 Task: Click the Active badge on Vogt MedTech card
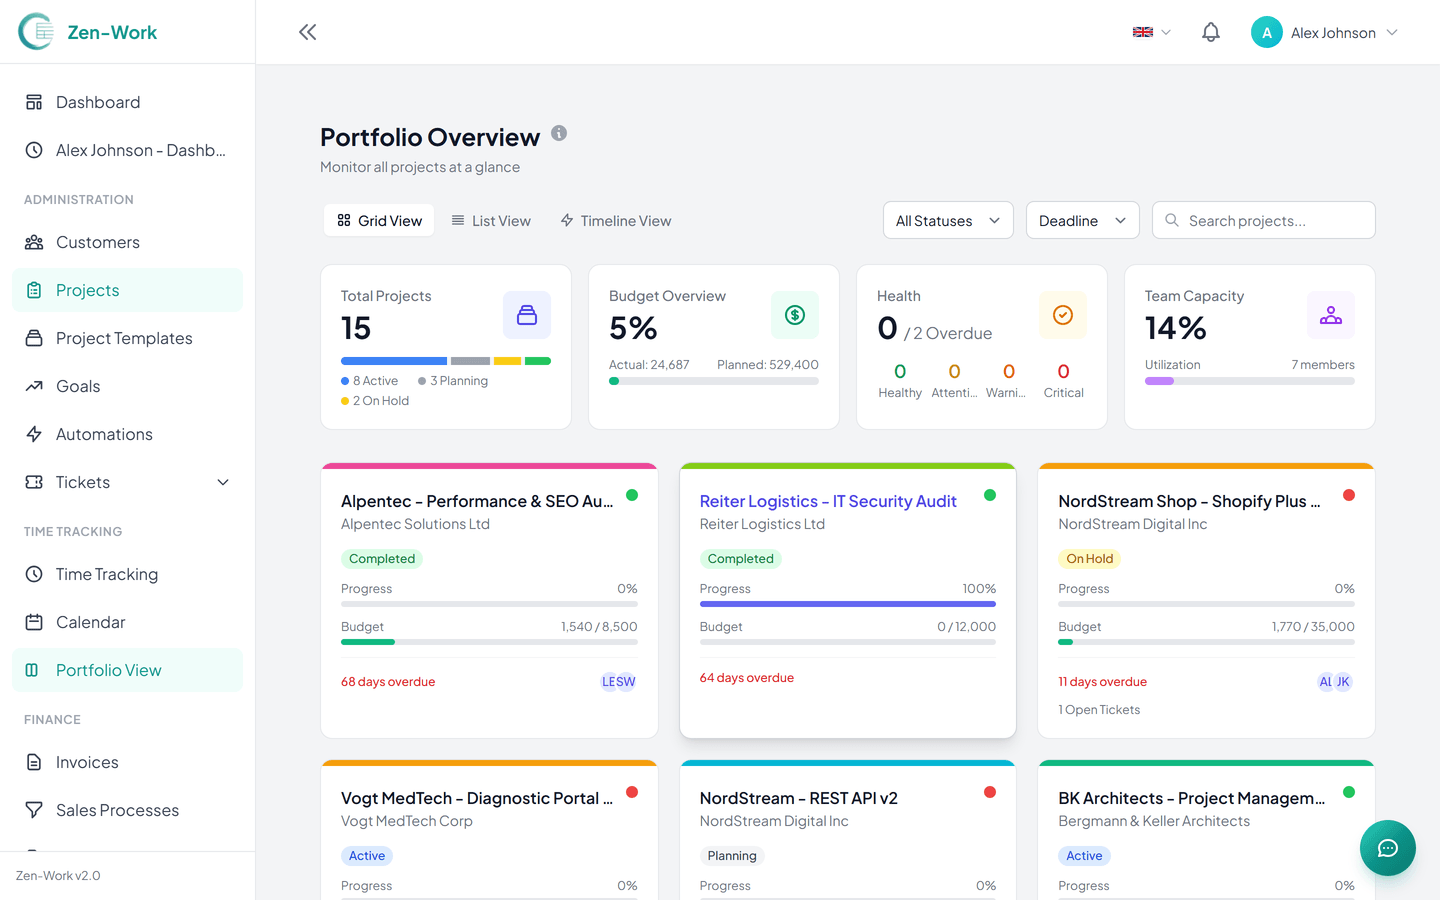point(367,856)
